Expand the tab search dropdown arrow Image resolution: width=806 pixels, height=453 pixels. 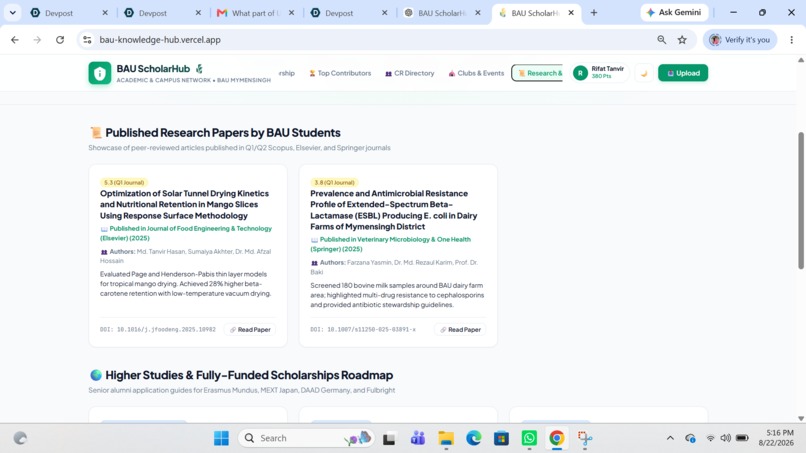point(12,12)
